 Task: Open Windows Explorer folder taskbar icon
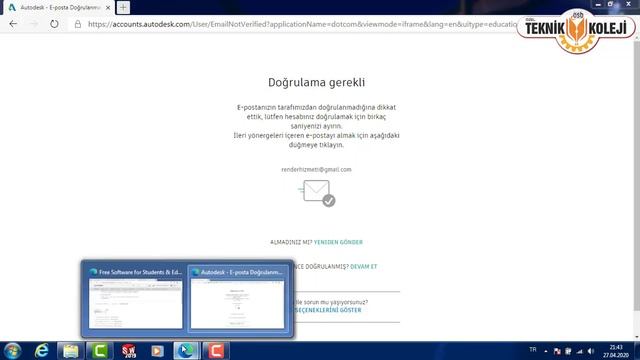tap(71, 351)
